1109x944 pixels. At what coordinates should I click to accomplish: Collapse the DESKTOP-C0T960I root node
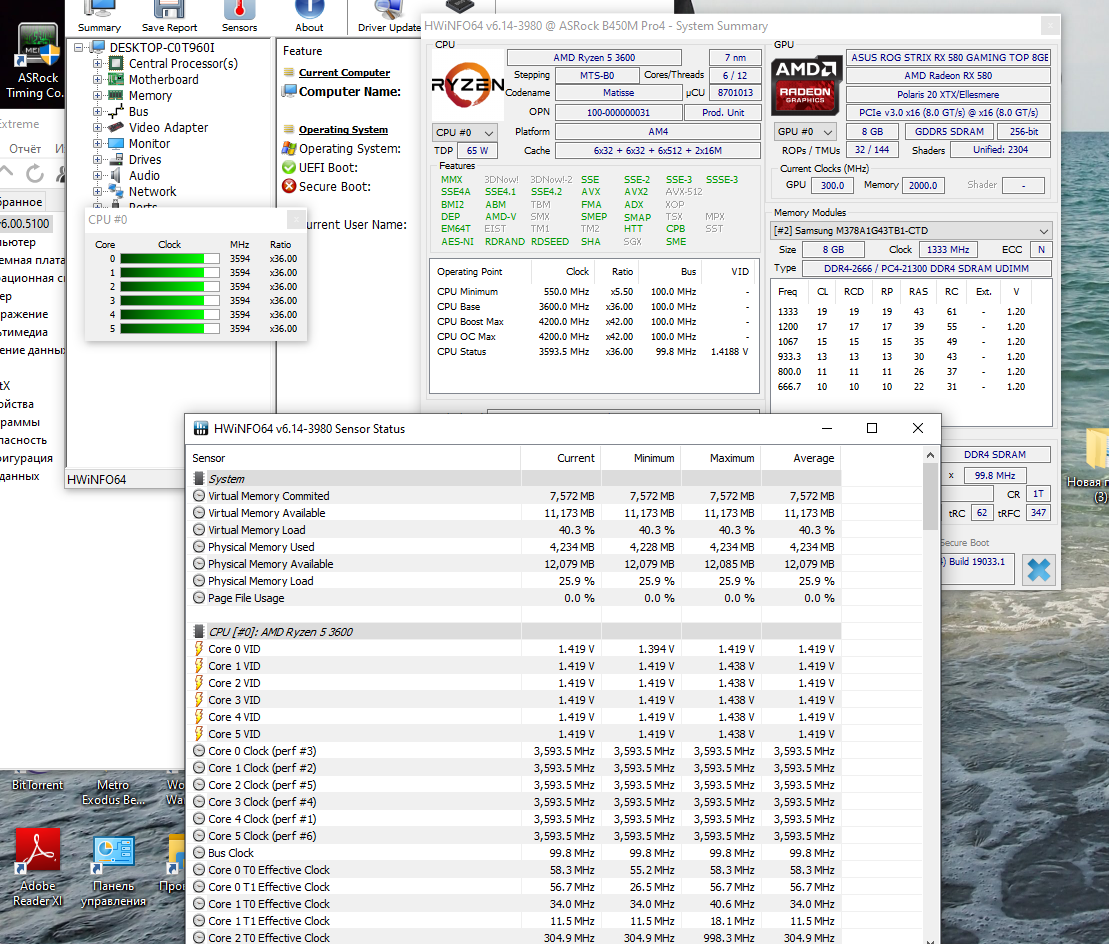79,47
